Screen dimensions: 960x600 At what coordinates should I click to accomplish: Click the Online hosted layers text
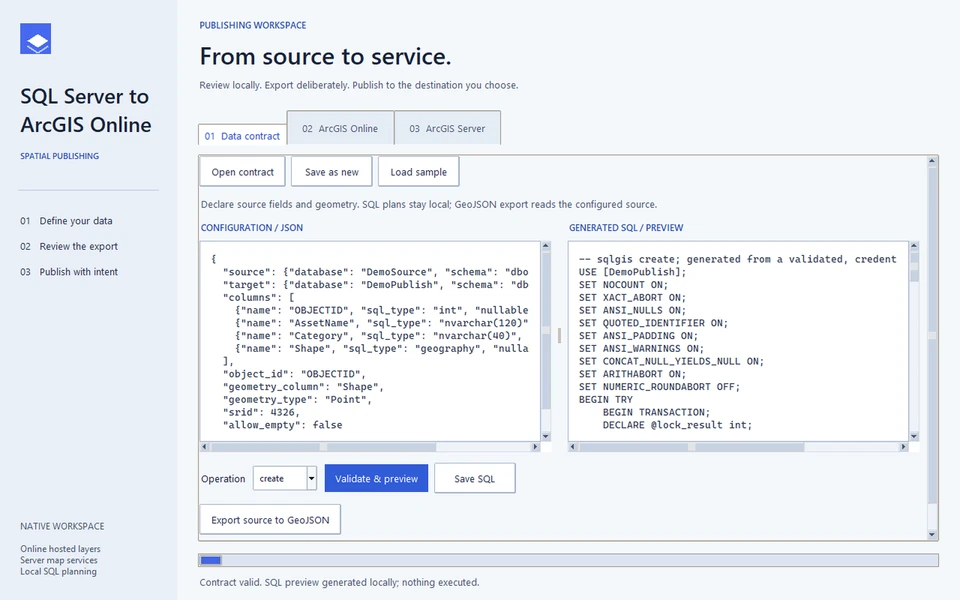pyautogui.click(x=60, y=549)
